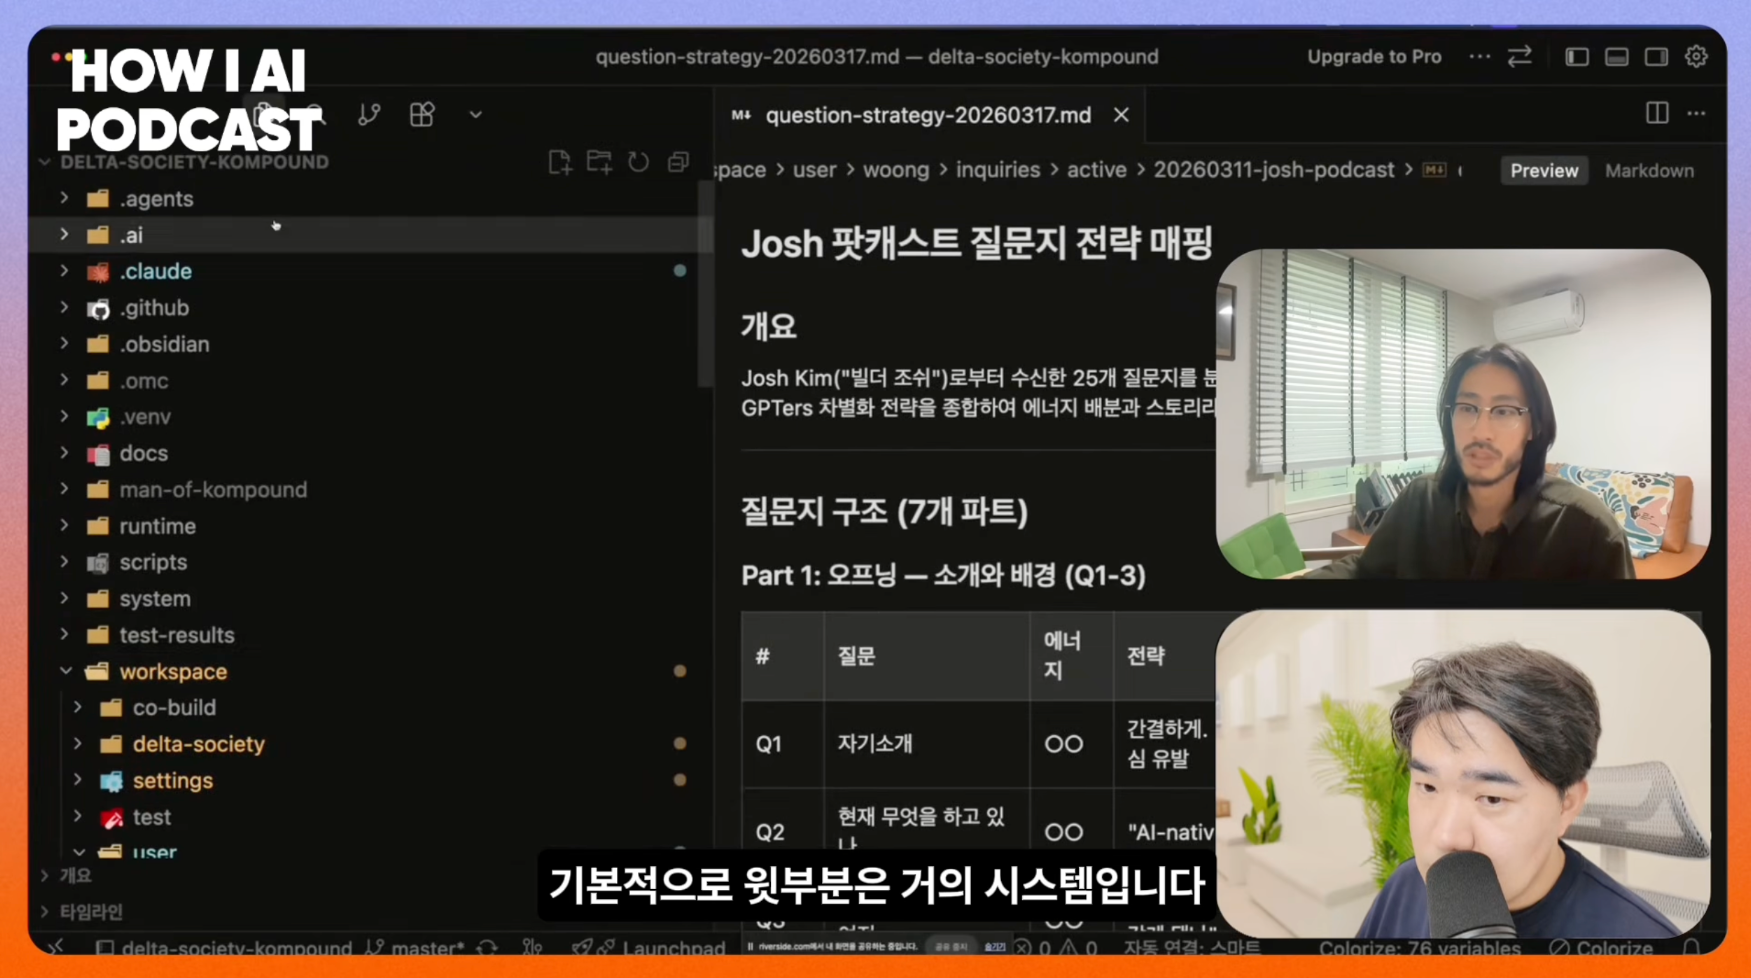Screen dimensions: 1751x978
Task: Open the views dropdown chevron in the sidebar
Action: coord(476,114)
